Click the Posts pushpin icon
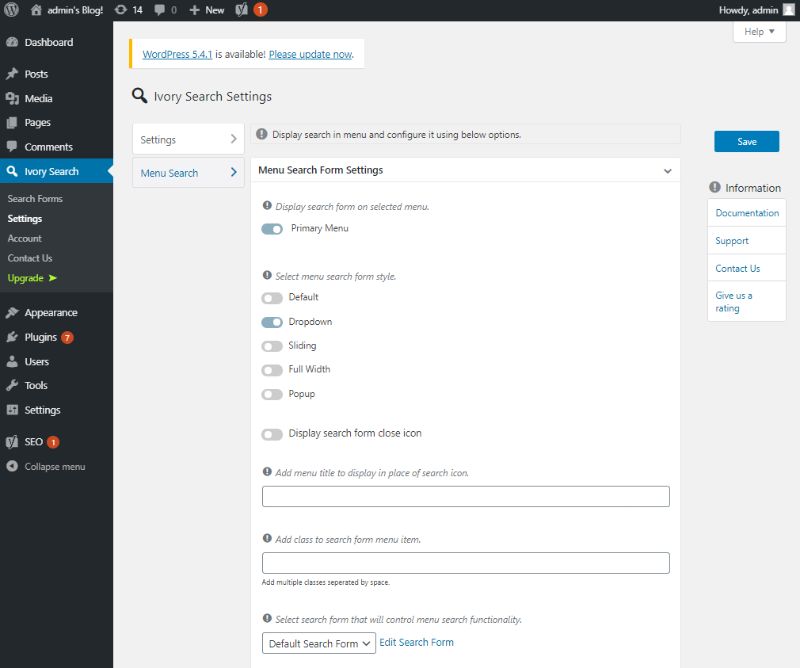 (12, 74)
